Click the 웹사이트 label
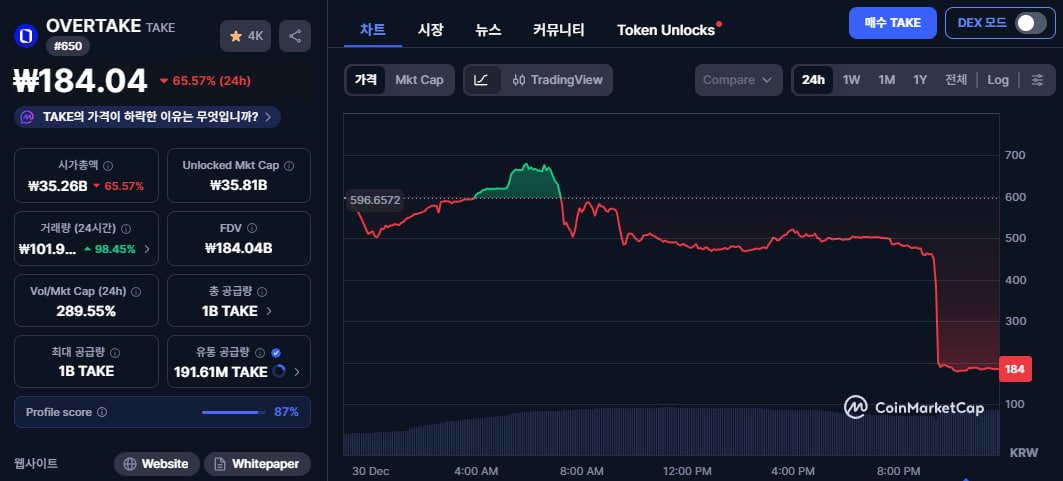The width and height of the screenshot is (1063, 481). pos(36,464)
